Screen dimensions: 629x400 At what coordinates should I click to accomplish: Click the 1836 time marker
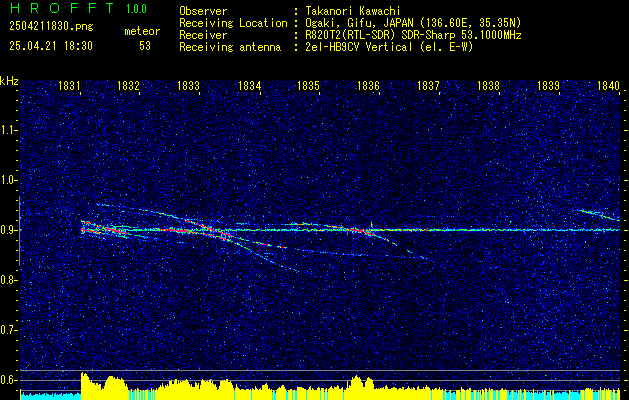pyautogui.click(x=368, y=86)
